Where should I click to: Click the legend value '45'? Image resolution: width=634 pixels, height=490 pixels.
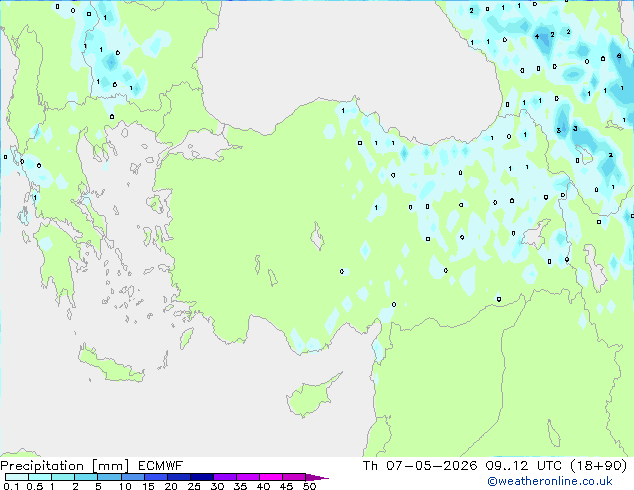coord(286,486)
